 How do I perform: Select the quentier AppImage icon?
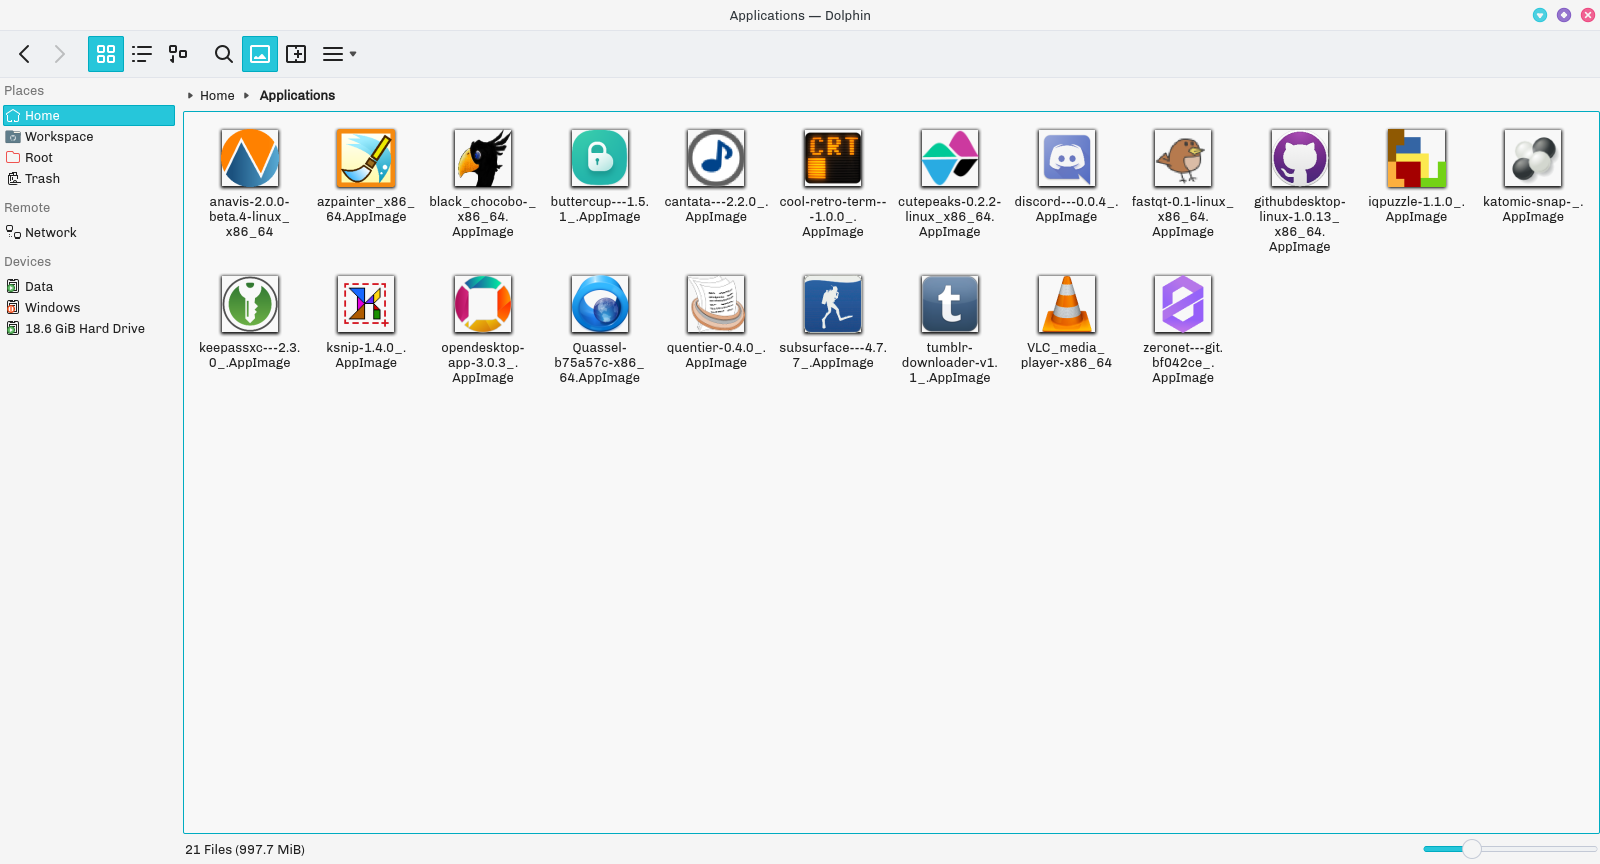tap(716, 304)
